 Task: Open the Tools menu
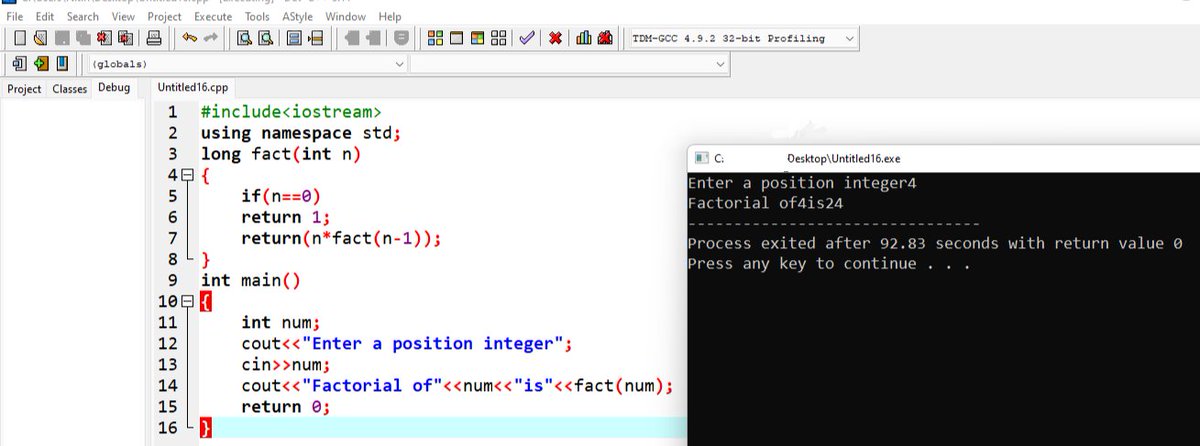point(257,16)
